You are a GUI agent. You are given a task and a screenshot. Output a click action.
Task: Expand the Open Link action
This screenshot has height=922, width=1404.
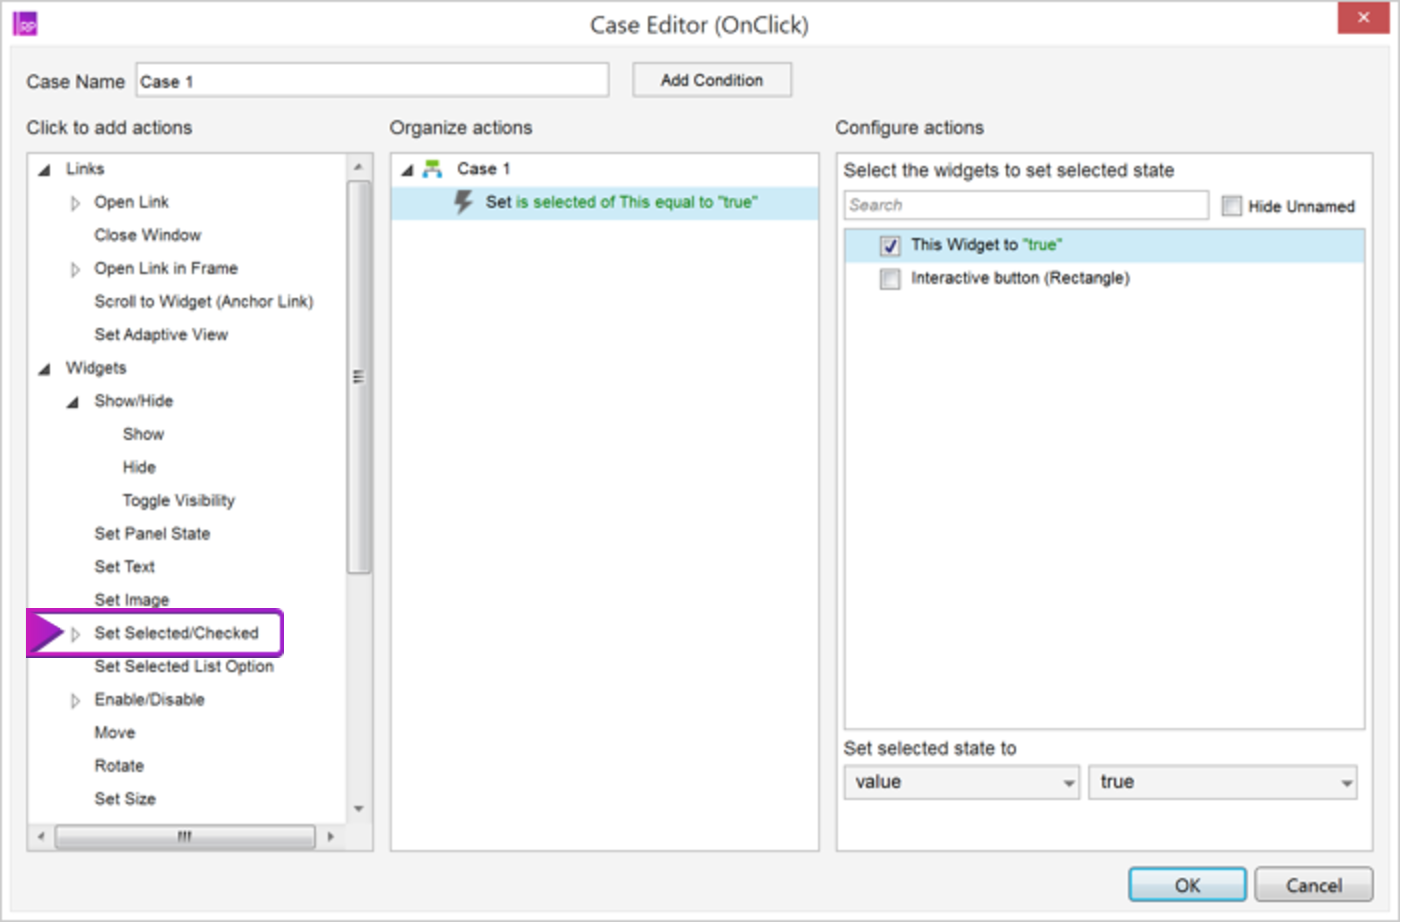[x=75, y=203]
